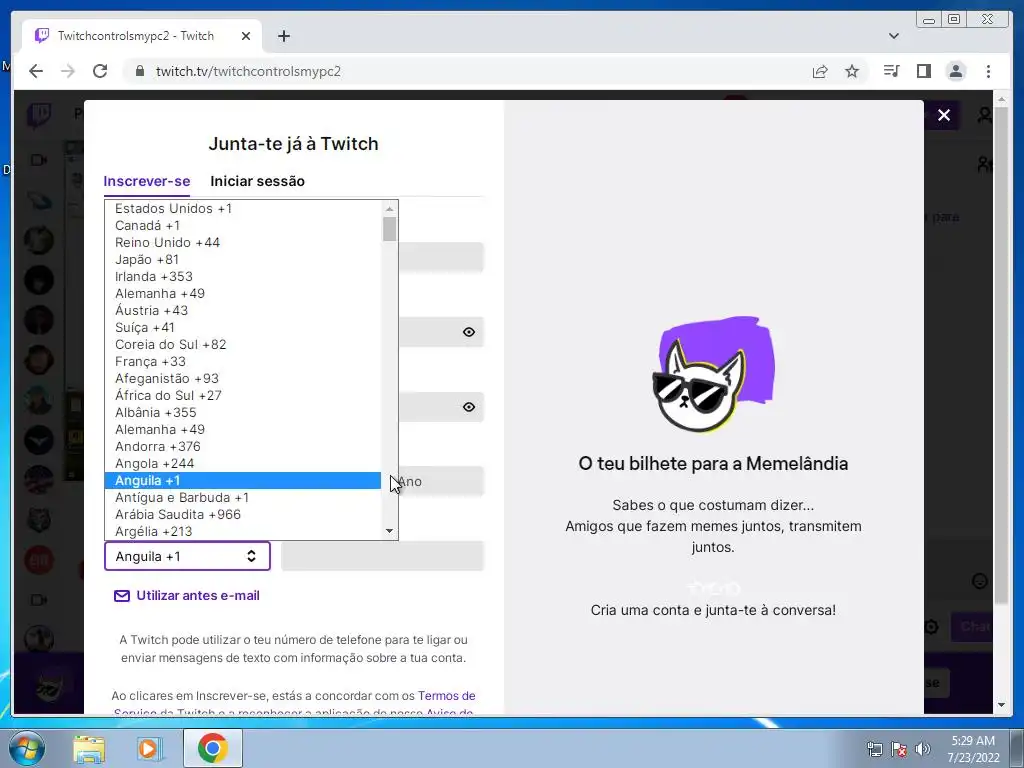This screenshot has height=768, width=1024.
Task: Open the Chrome profile avatar
Action: click(x=955, y=71)
